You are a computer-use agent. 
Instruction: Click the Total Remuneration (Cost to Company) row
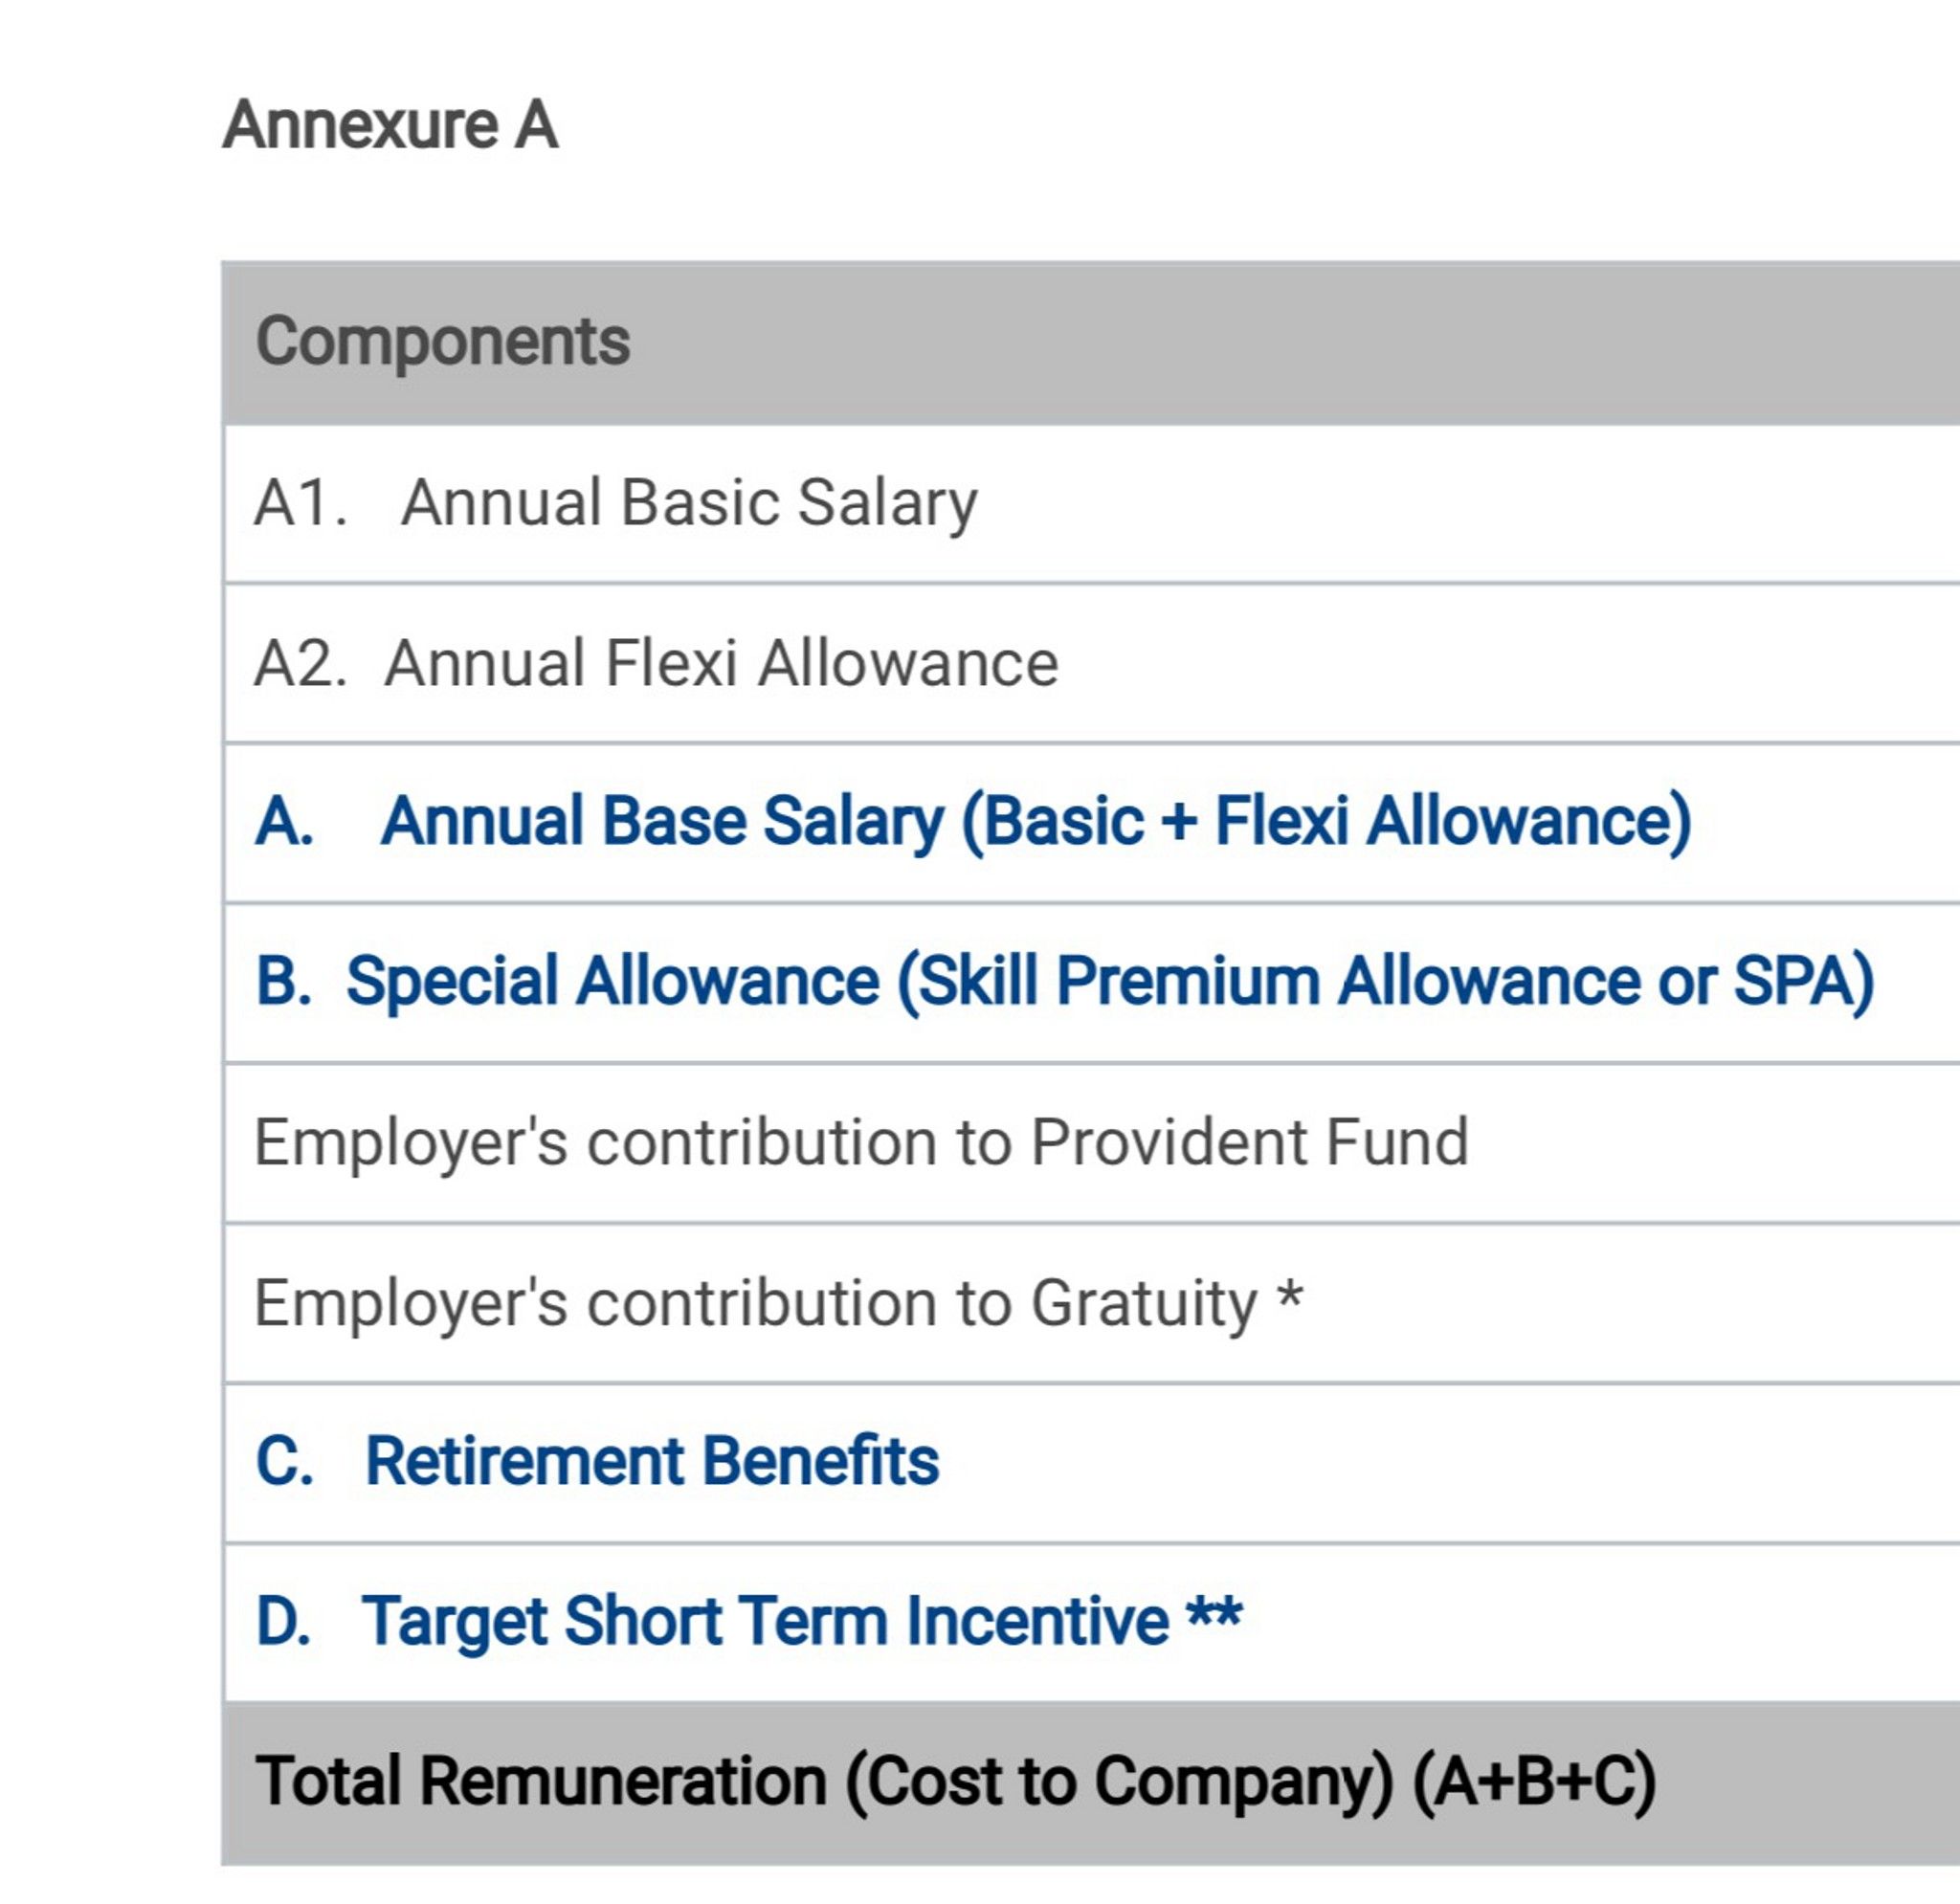1091,1785
